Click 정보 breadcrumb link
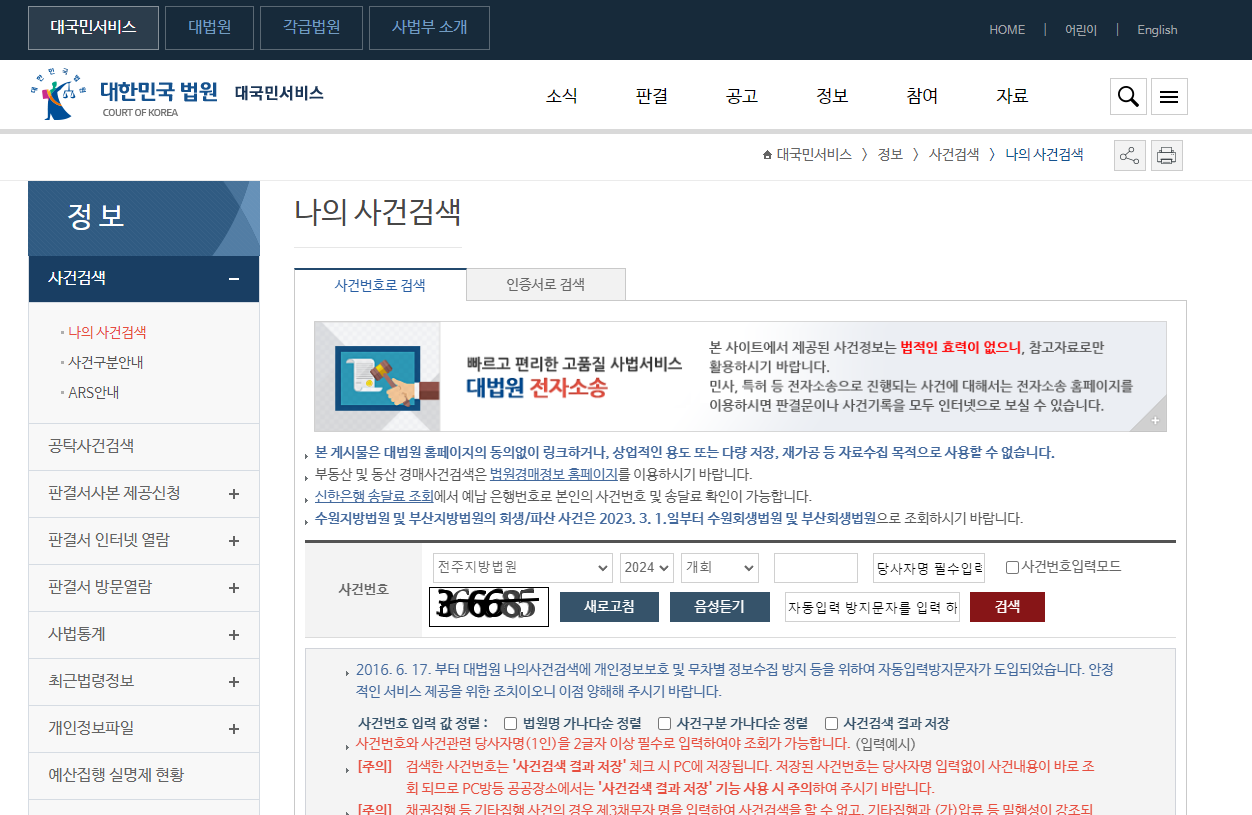The image size is (1252, 815). pos(890,155)
